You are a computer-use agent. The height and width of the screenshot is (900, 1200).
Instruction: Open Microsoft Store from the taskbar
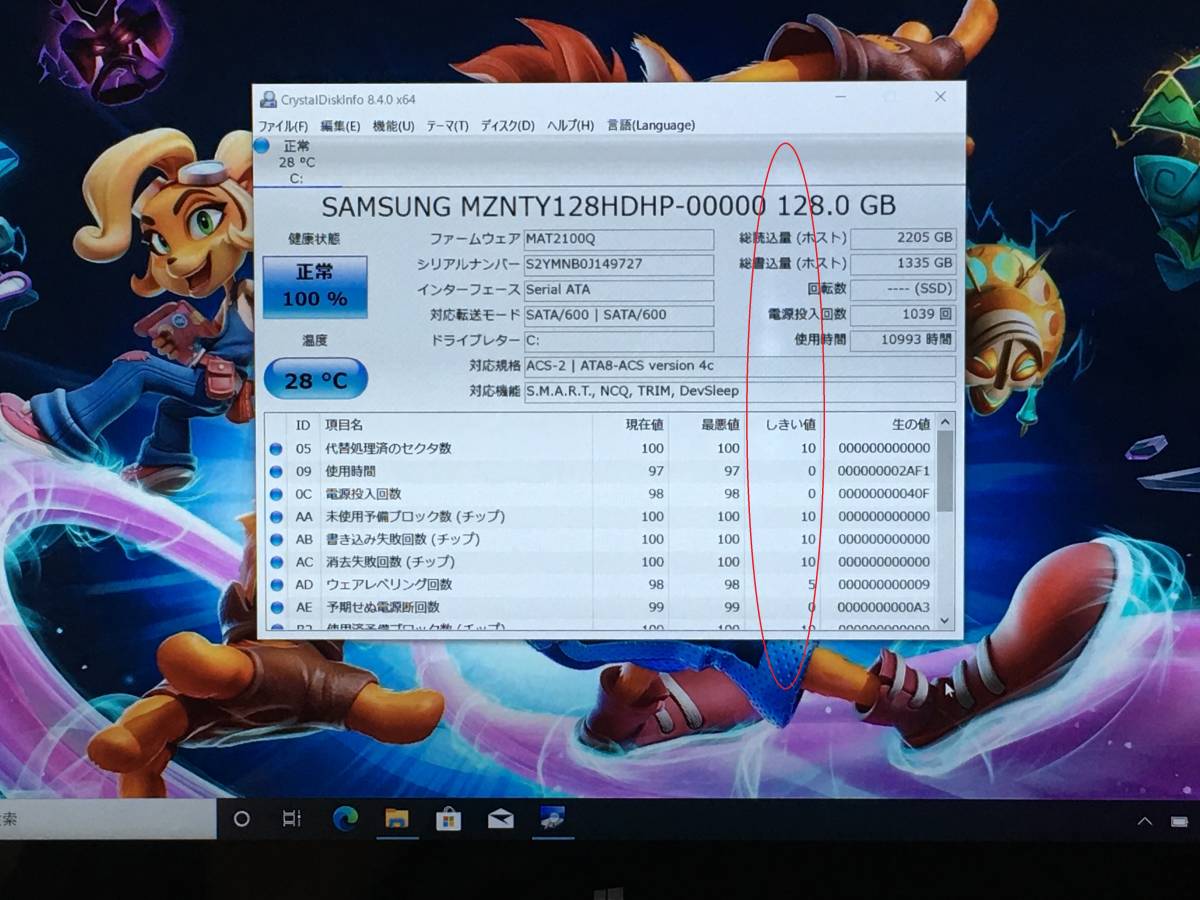point(448,819)
